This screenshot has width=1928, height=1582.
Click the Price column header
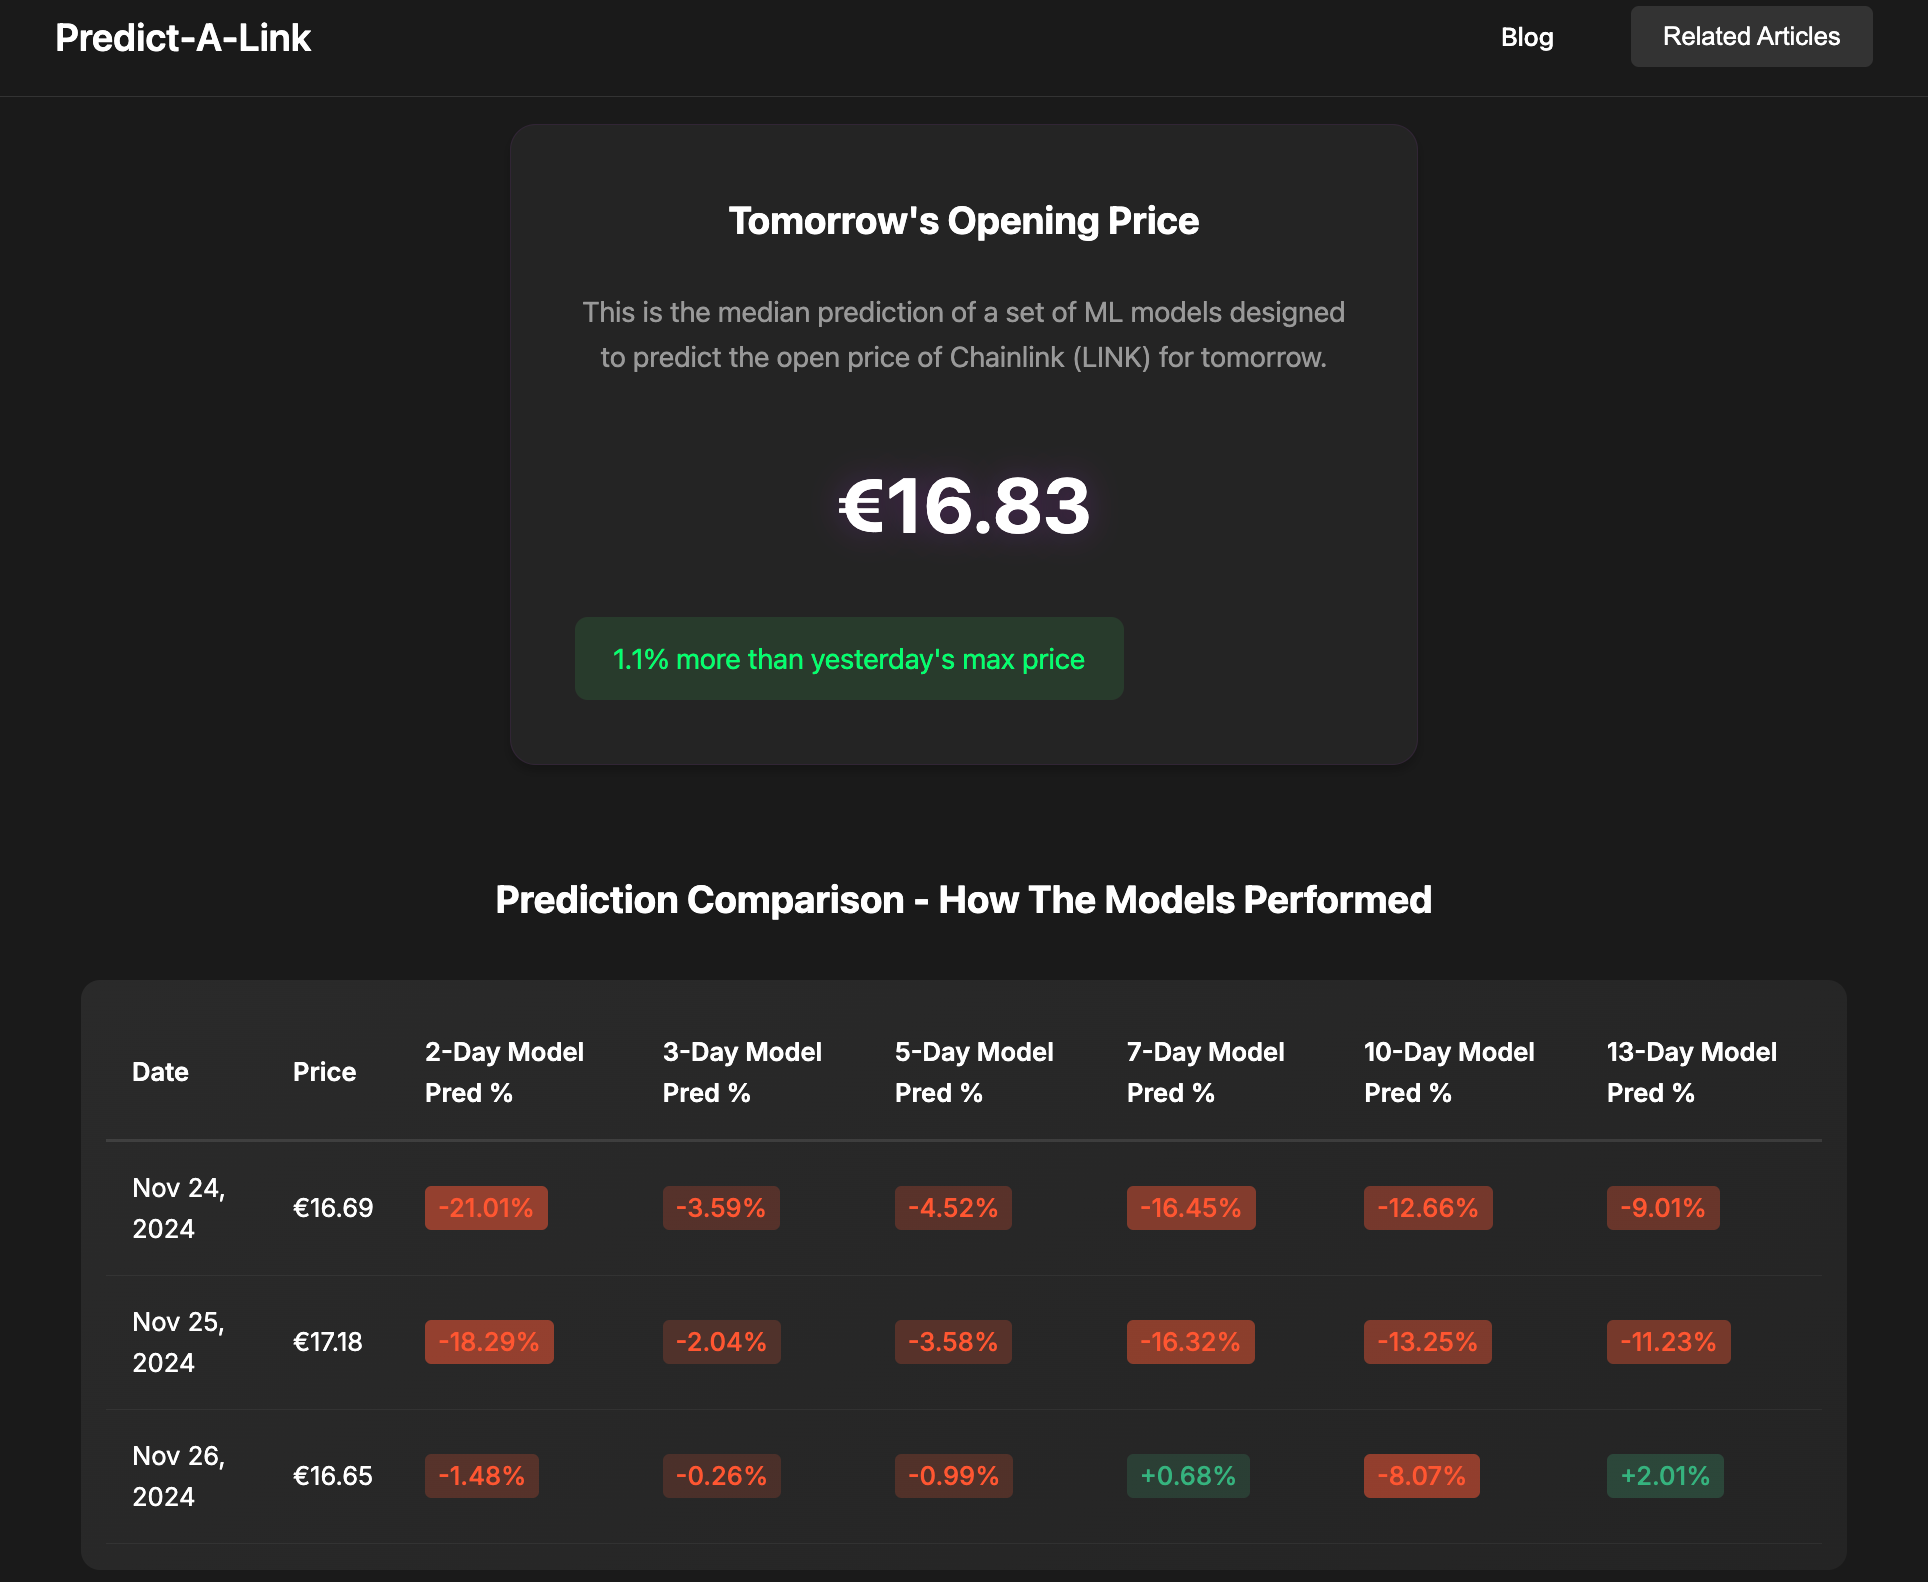324,1072
